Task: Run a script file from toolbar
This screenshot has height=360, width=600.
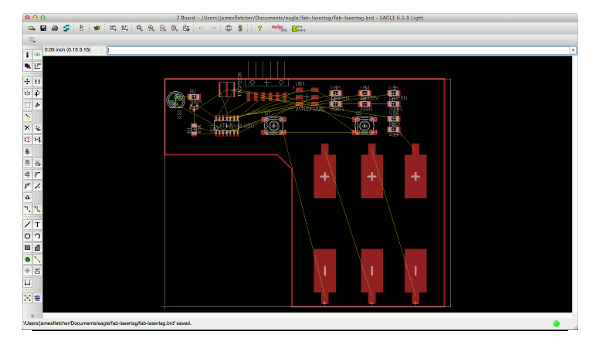Action: [113, 28]
